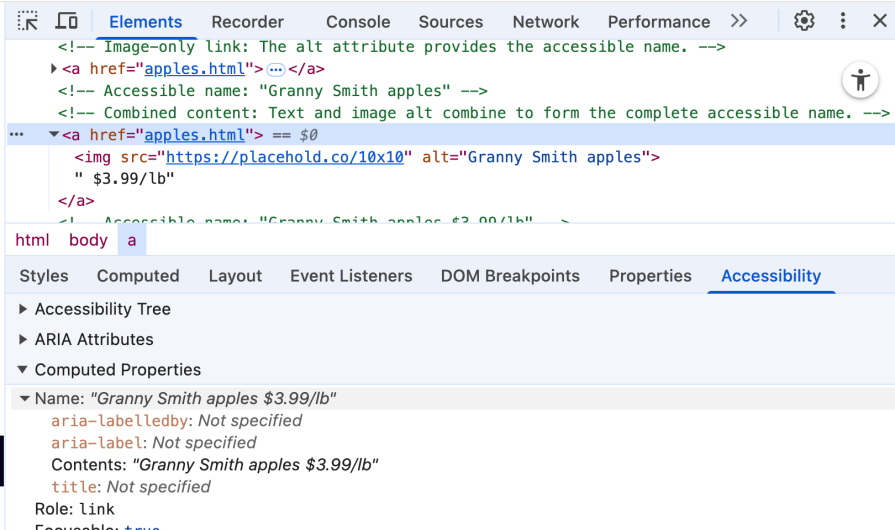The image size is (895, 530).
Task: Follow the apples.html link in selected anchor
Action: pyautogui.click(x=194, y=135)
